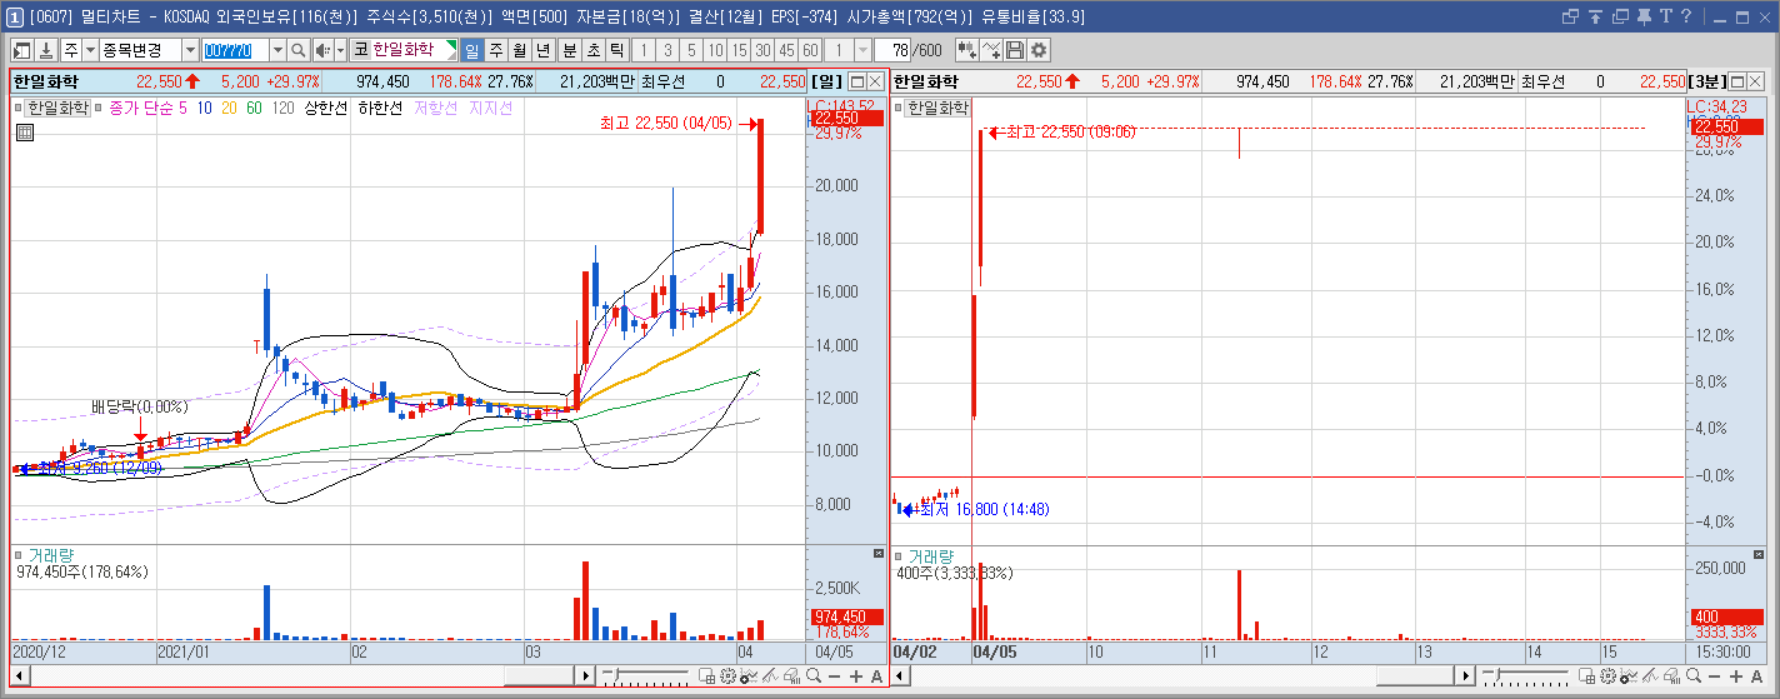Maximize the daily (일) chart pane
The image size is (1780, 699).
tap(857, 82)
